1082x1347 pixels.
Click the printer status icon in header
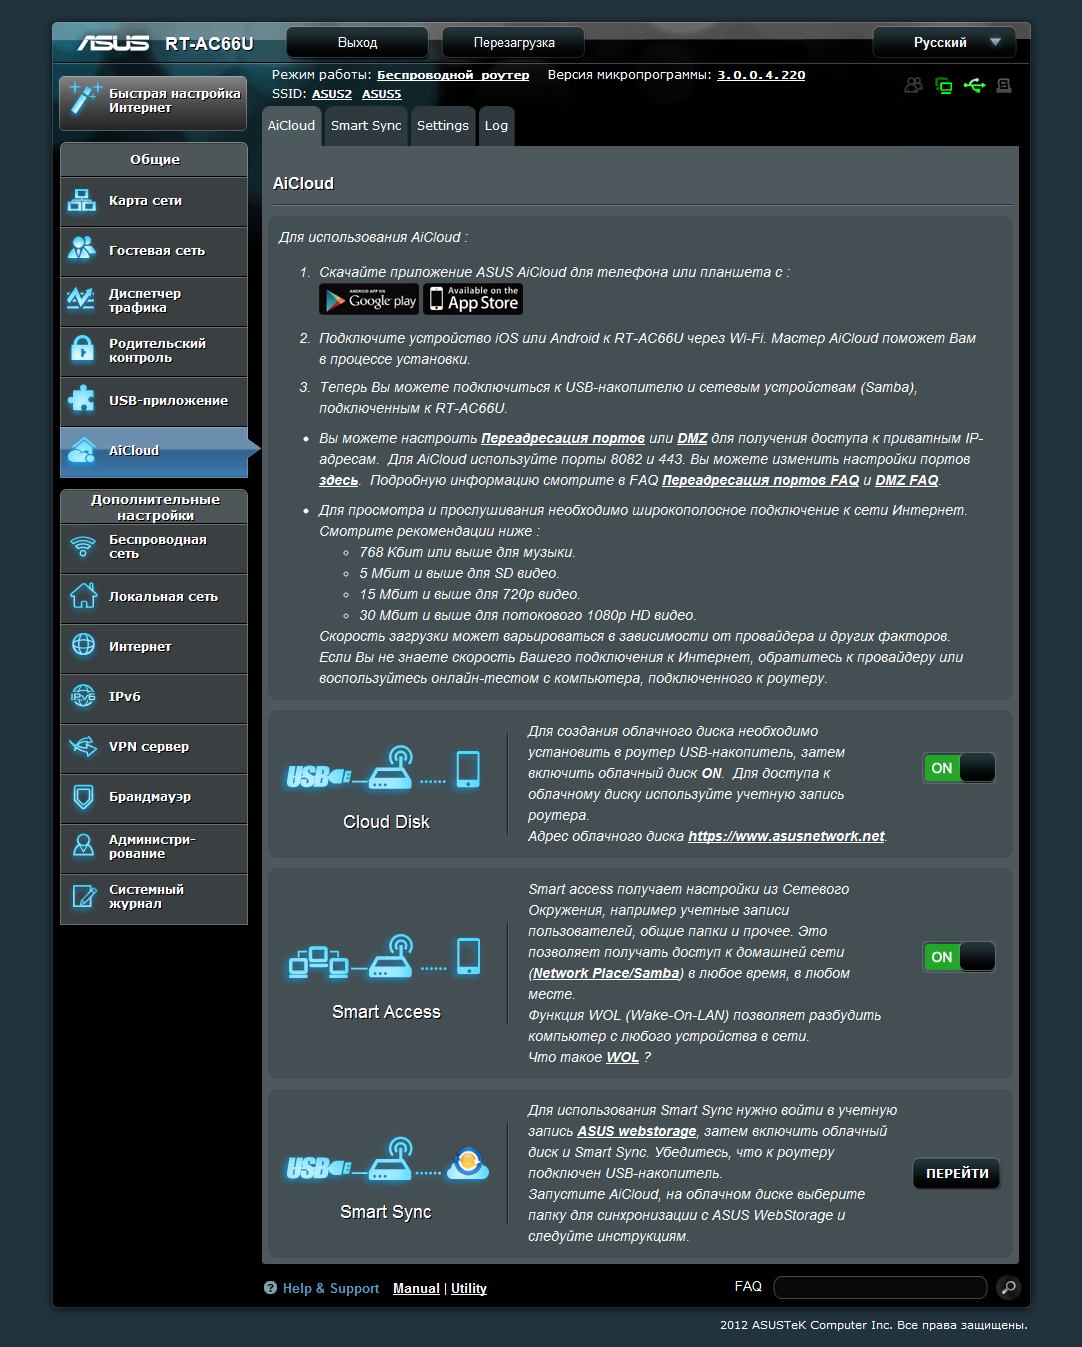[x=1004, y=86]
